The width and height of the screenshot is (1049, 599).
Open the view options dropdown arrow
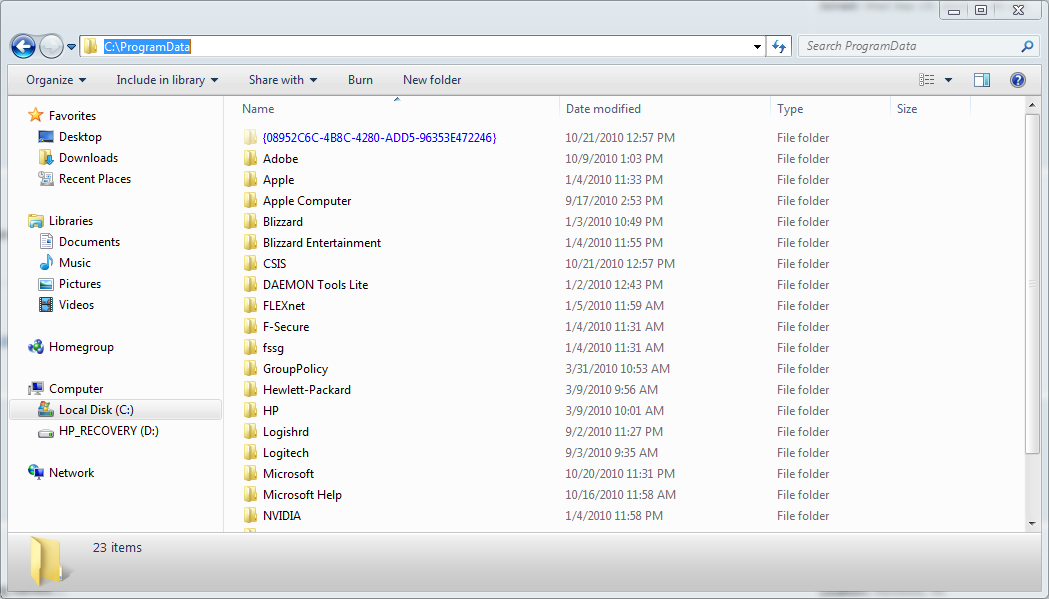(948, 80)
